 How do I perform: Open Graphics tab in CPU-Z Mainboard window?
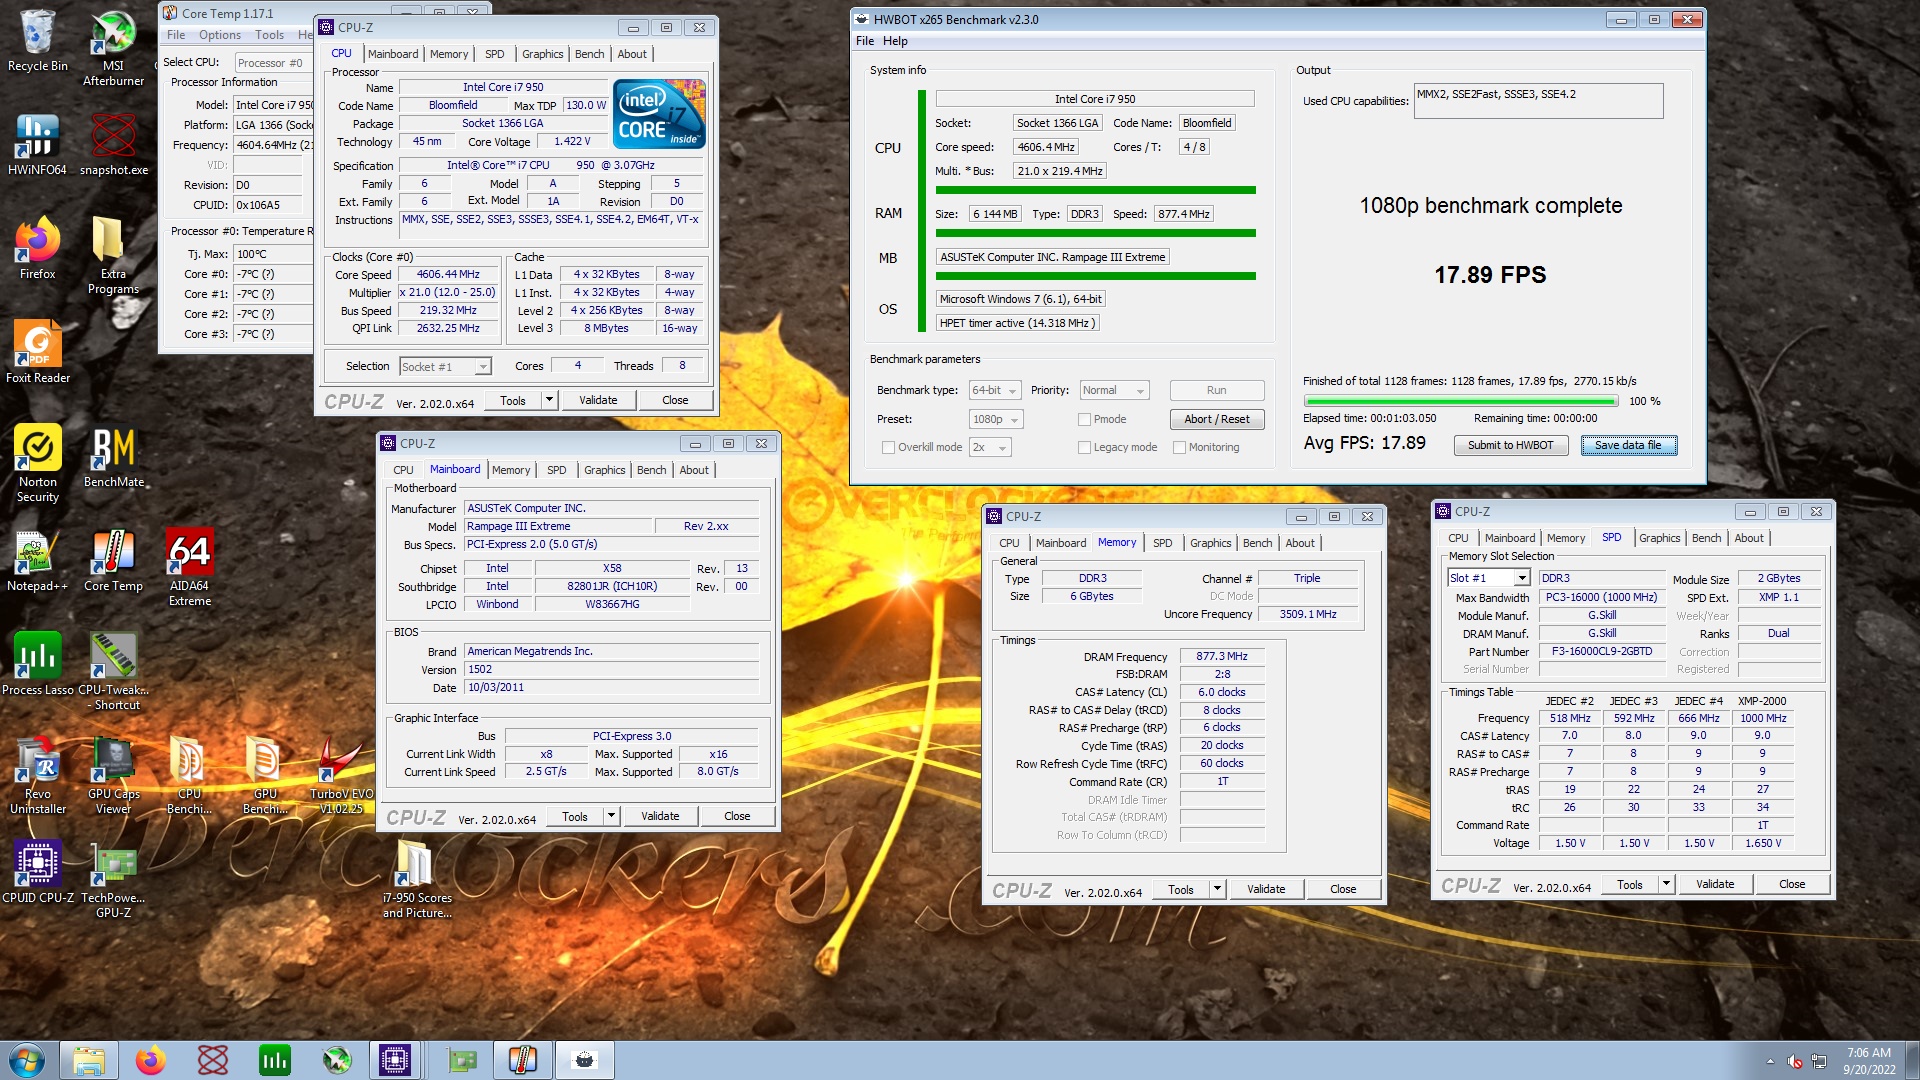[x=604, y=470]
